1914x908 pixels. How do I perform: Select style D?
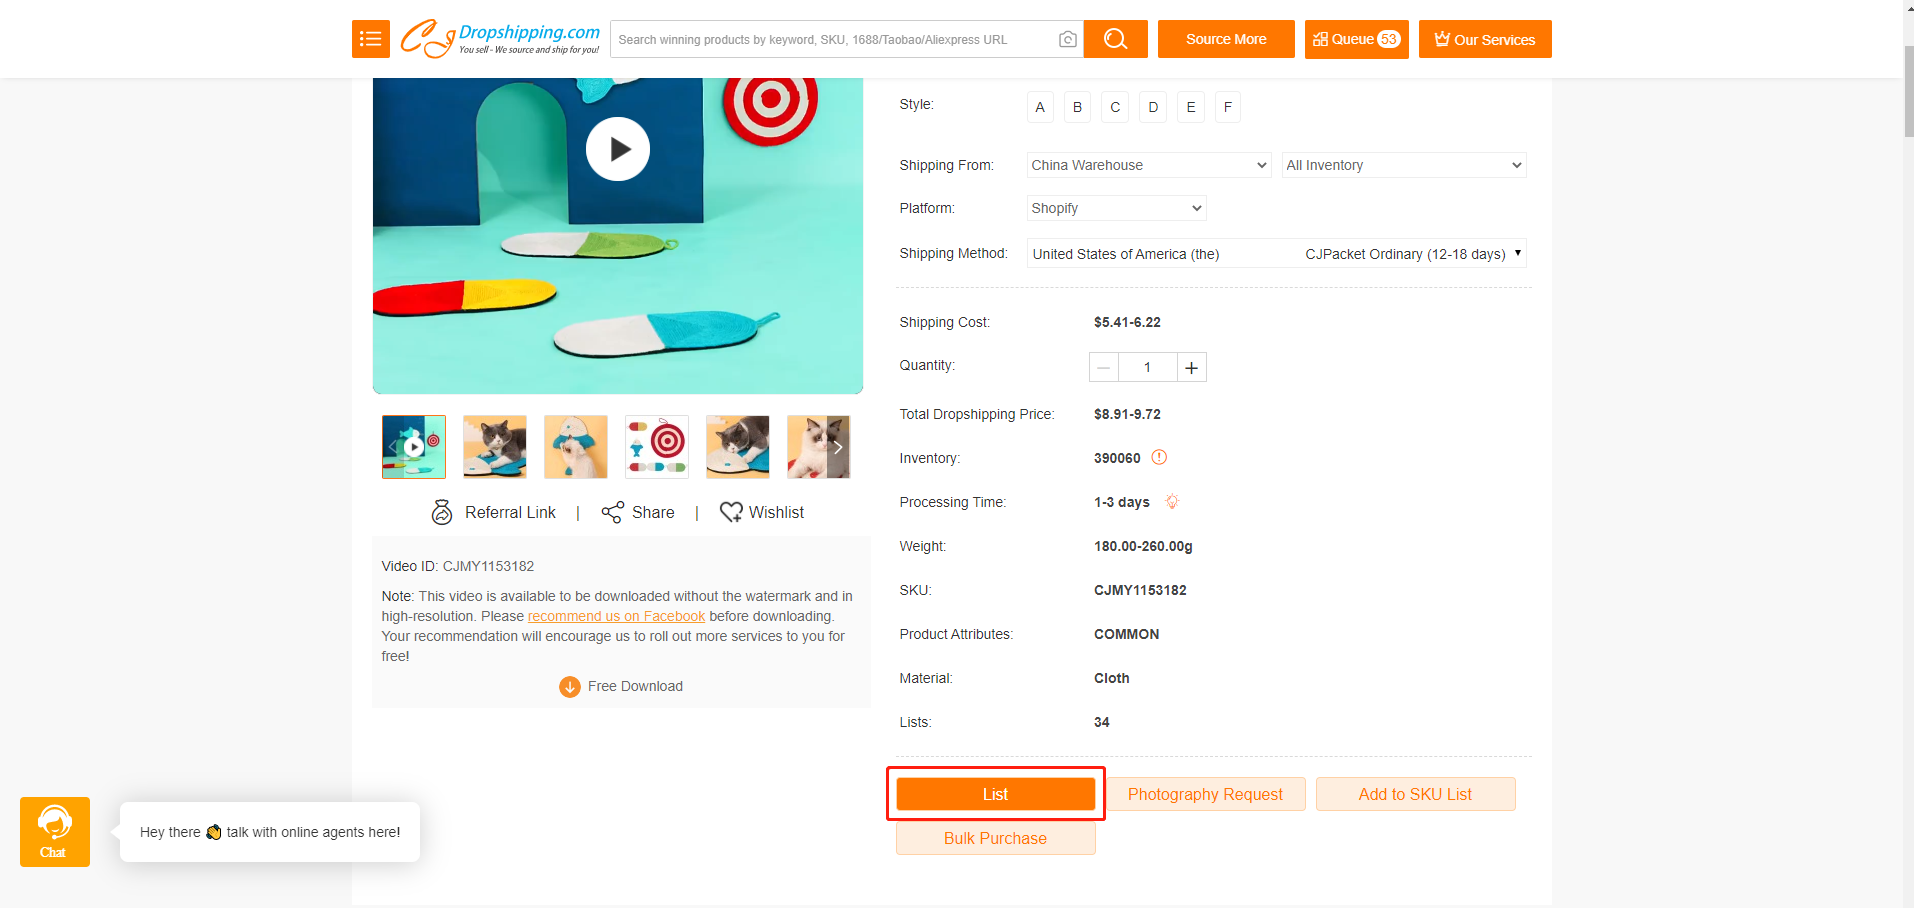(x=1153, y=107)
